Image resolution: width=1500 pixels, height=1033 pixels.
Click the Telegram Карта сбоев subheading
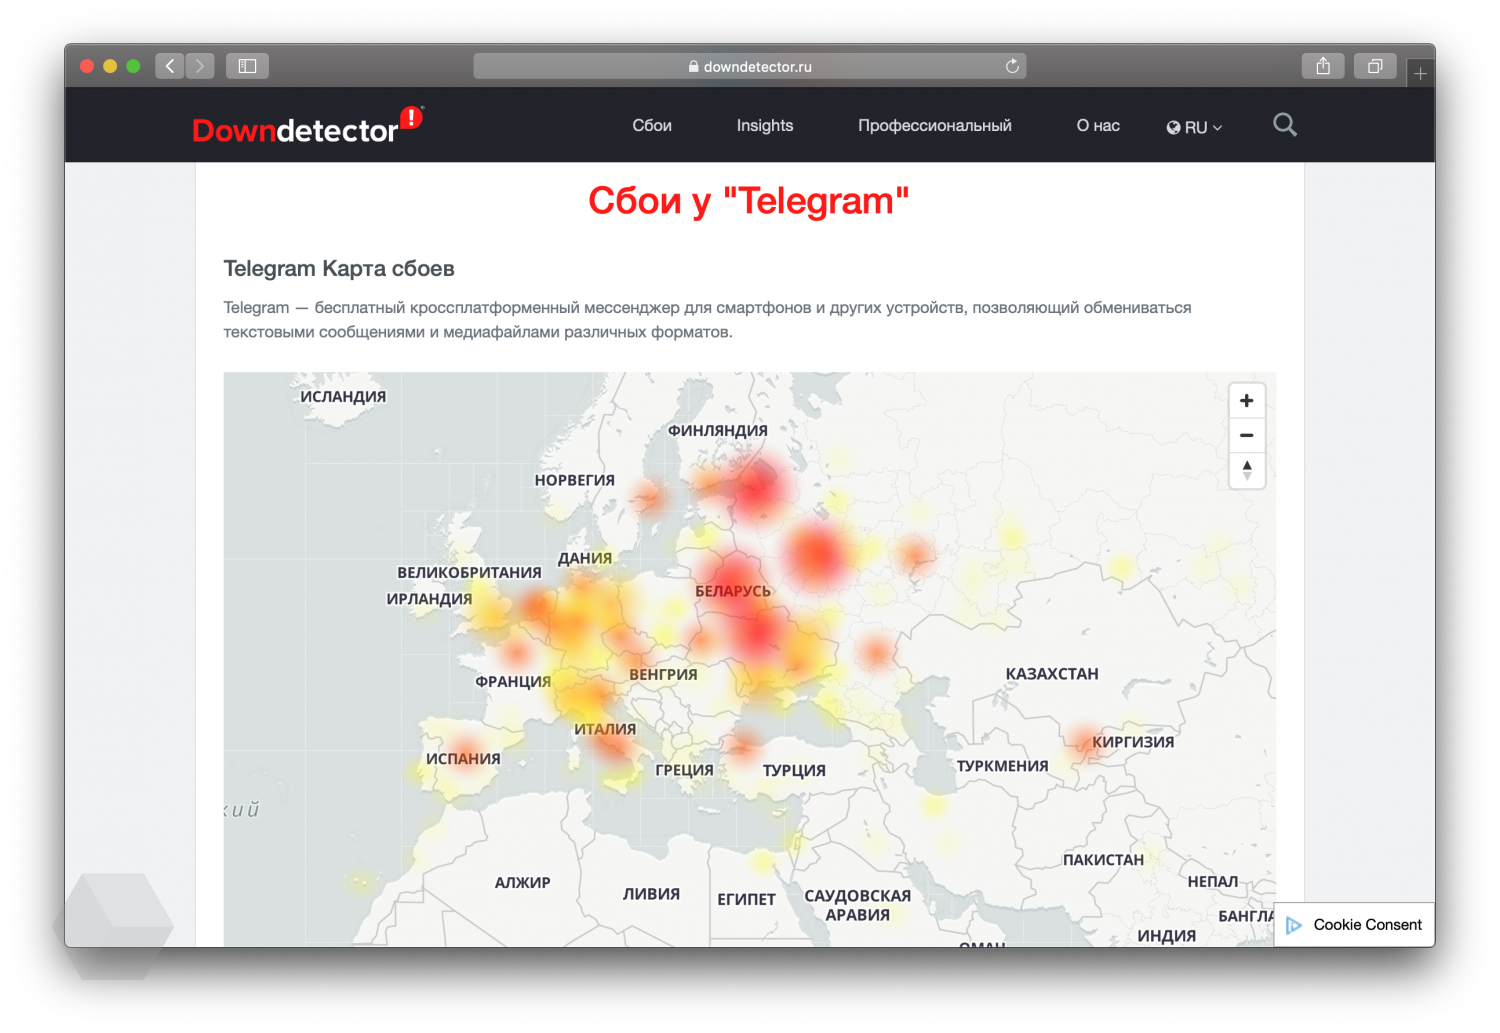pyautogui.click(x=339, y=268)
